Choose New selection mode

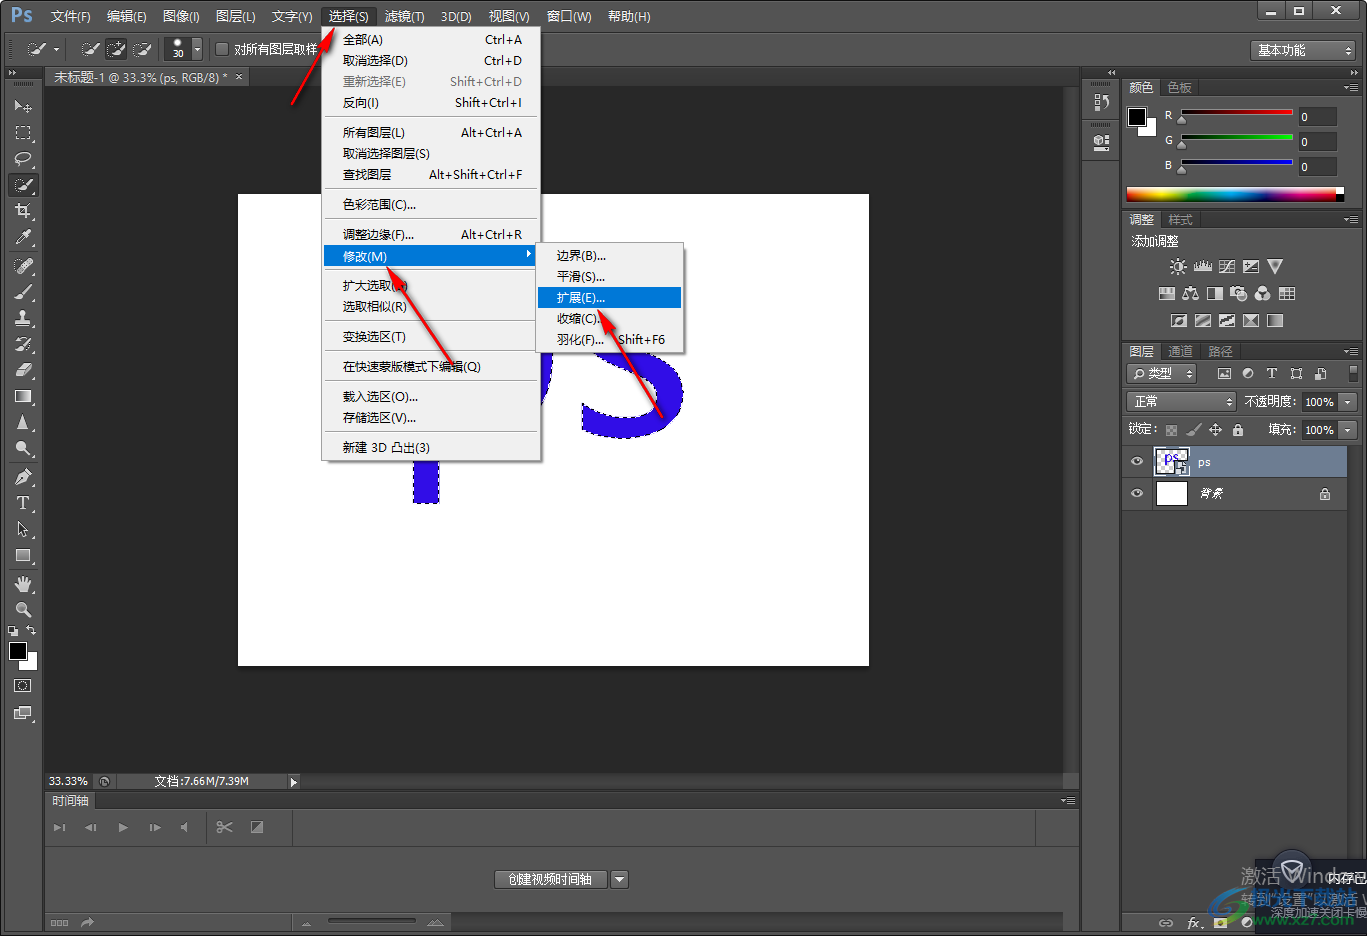click(x=90, y=49)
